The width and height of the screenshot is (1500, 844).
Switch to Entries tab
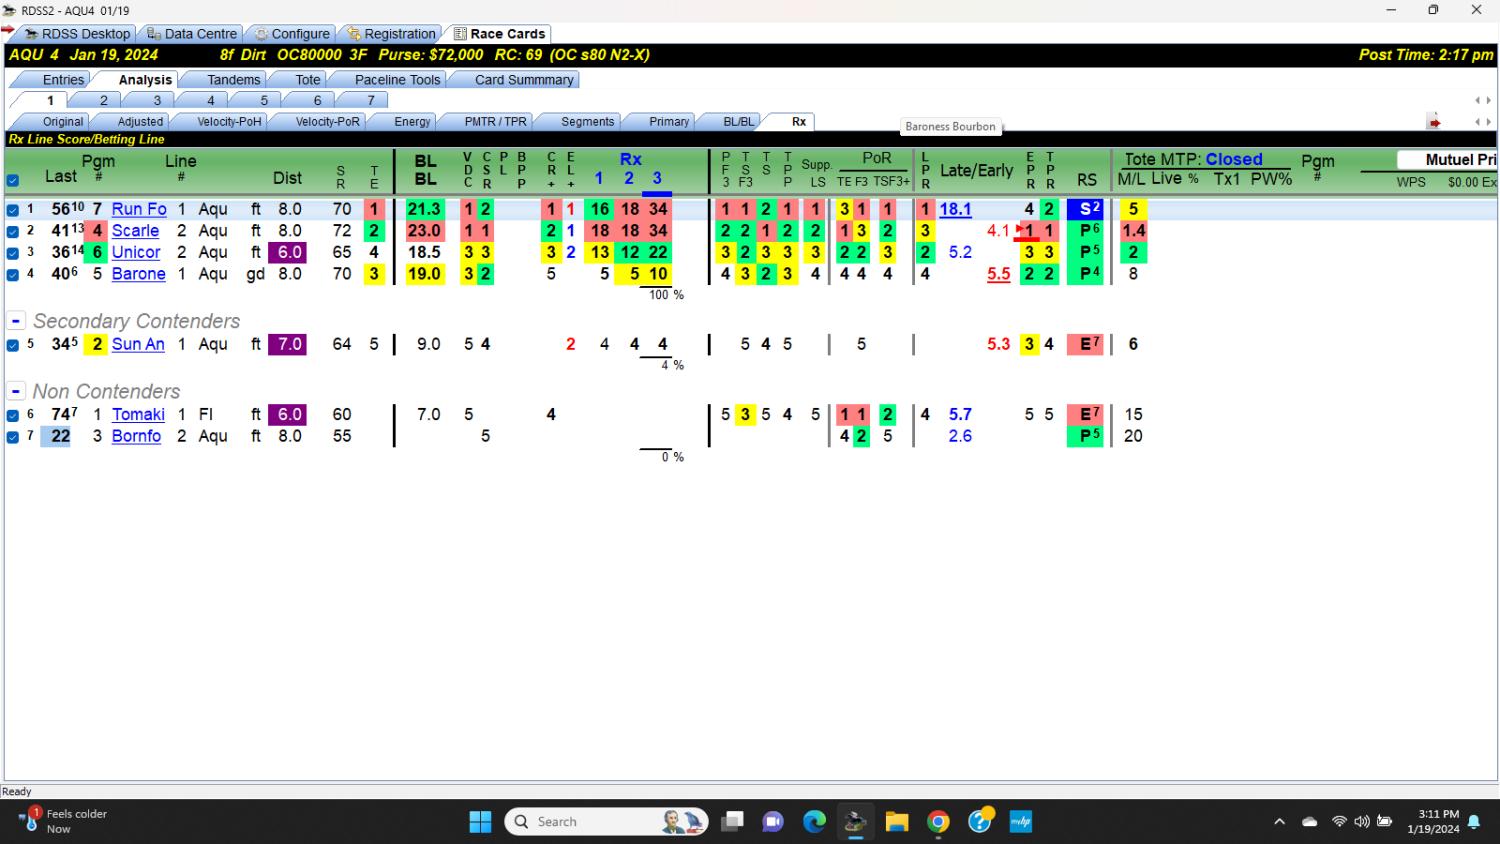pos(63,80)
